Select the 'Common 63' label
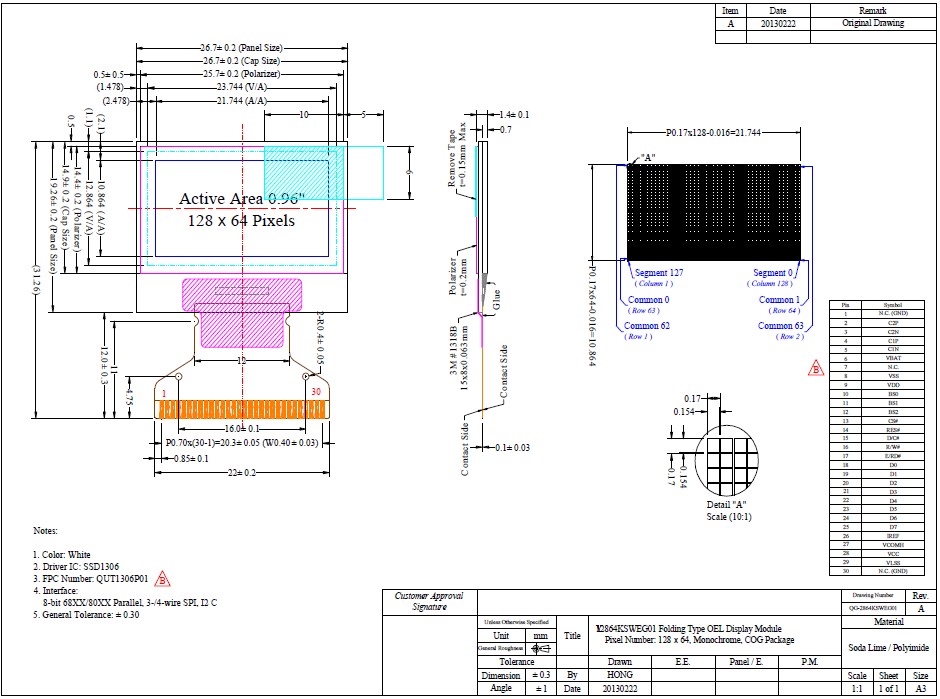Viewport: 940px width, 699px height. tap(781, 326)
